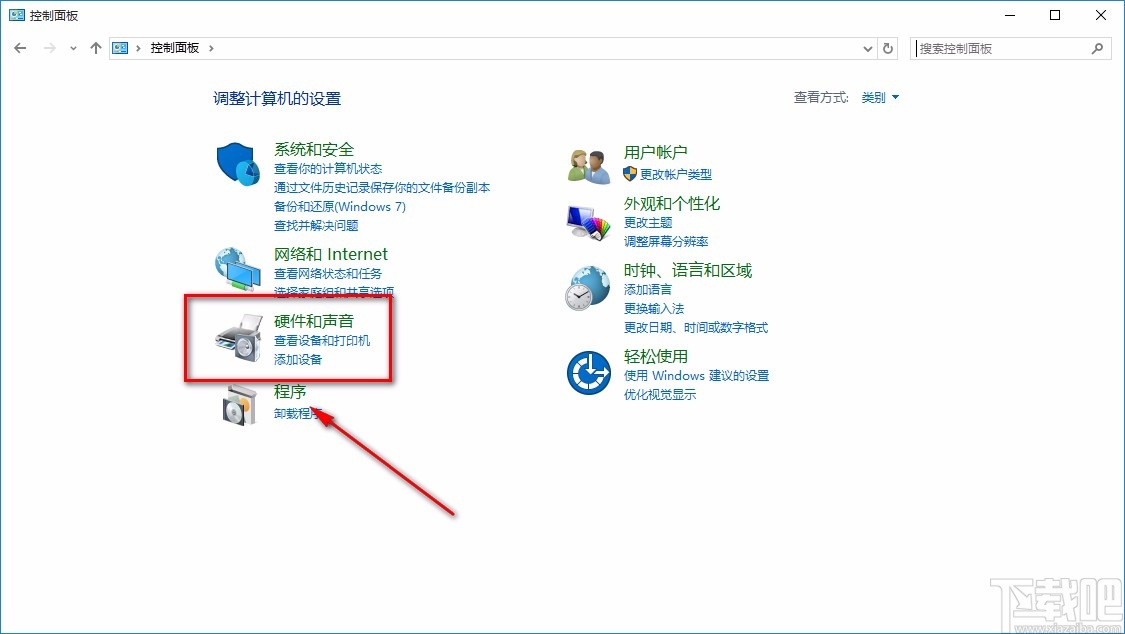The image size is (1125, 634).
Task: Click the Control Panel icon in breadcrumb
Action: click(x=120, y=47)
